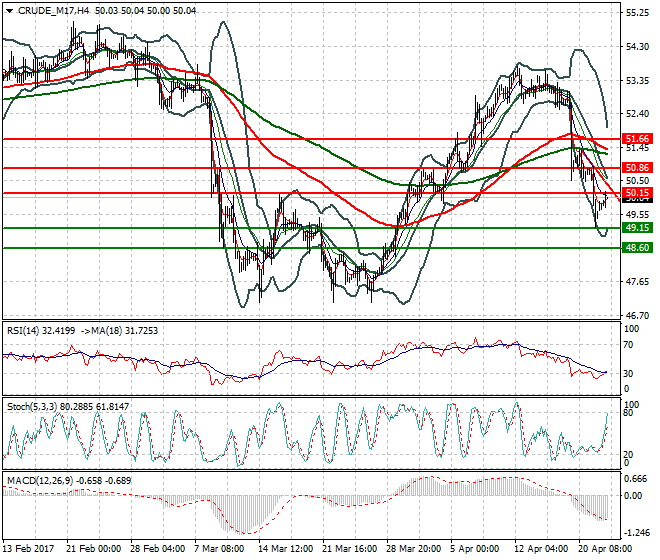660x560 pixels.
Task: Click the 48.60 green support level label
Action: click(637, 248)
